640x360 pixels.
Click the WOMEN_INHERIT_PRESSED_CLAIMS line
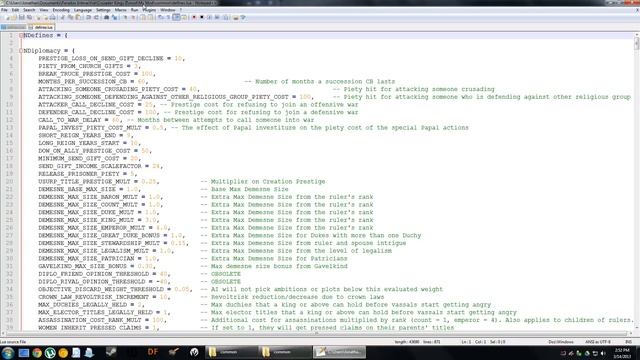tap(246, 328)
